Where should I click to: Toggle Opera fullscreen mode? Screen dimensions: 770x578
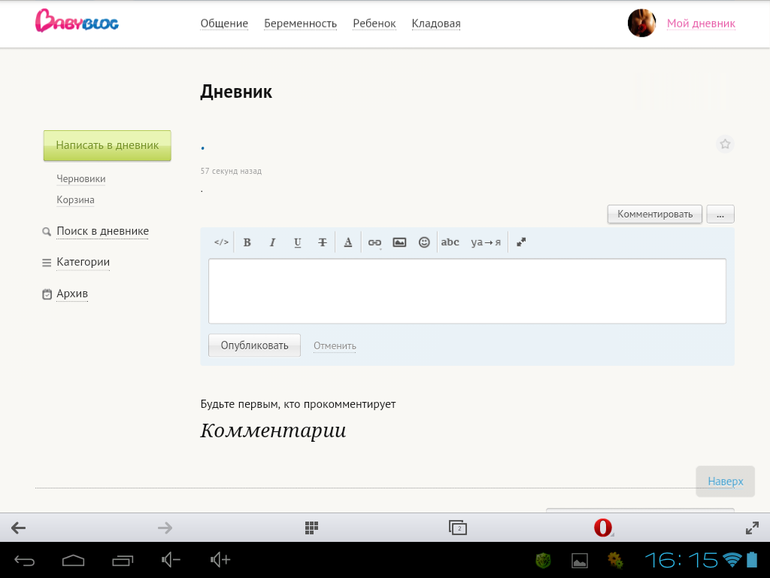pyautogui.click(x=752, y=528)
